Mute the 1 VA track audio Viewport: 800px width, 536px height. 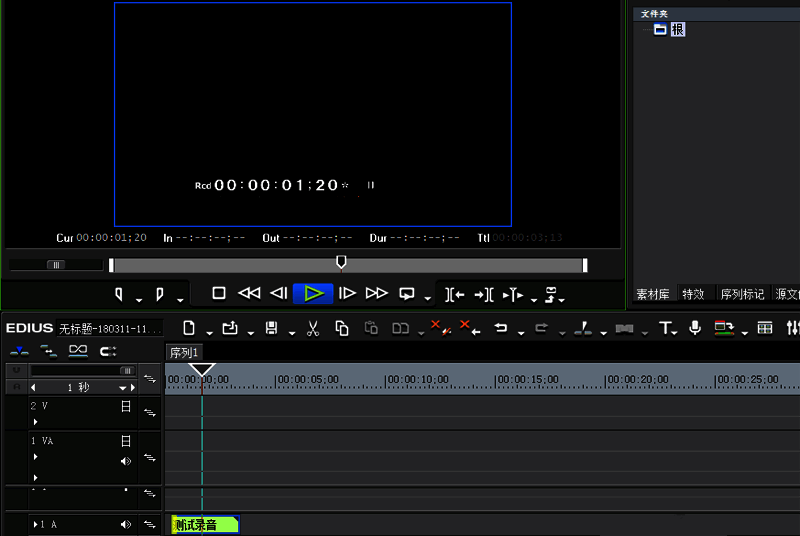coord(126,461)
